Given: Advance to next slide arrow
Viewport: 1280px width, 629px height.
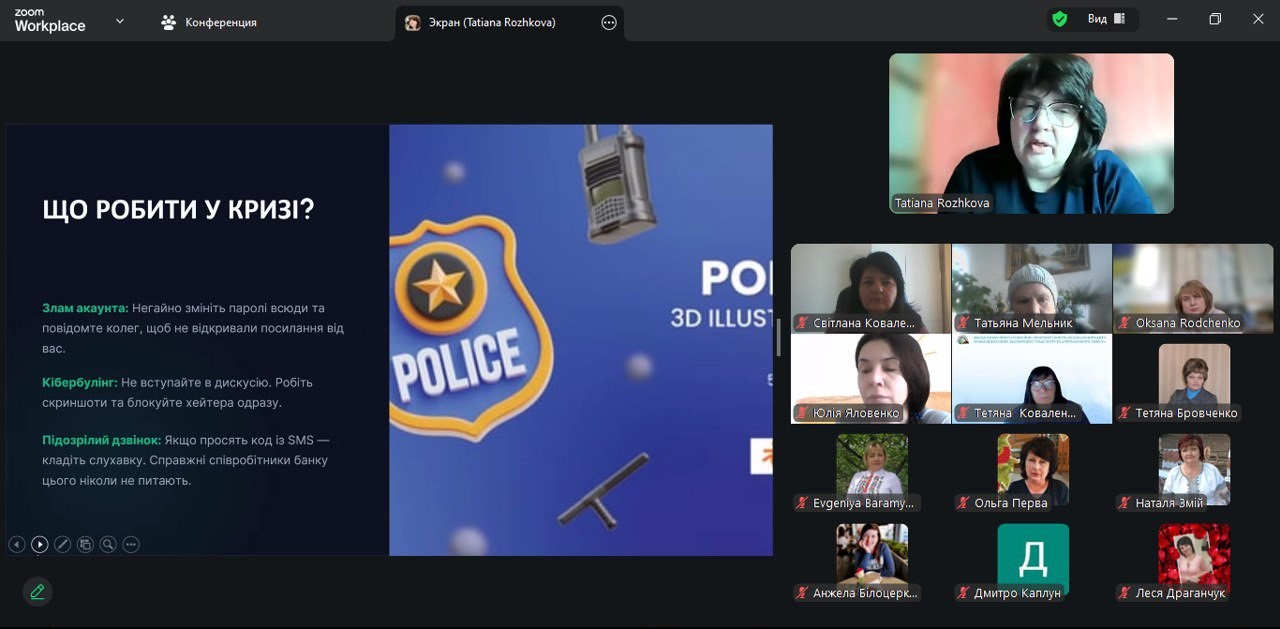Looking at the screenshot, I should [39, 545].
